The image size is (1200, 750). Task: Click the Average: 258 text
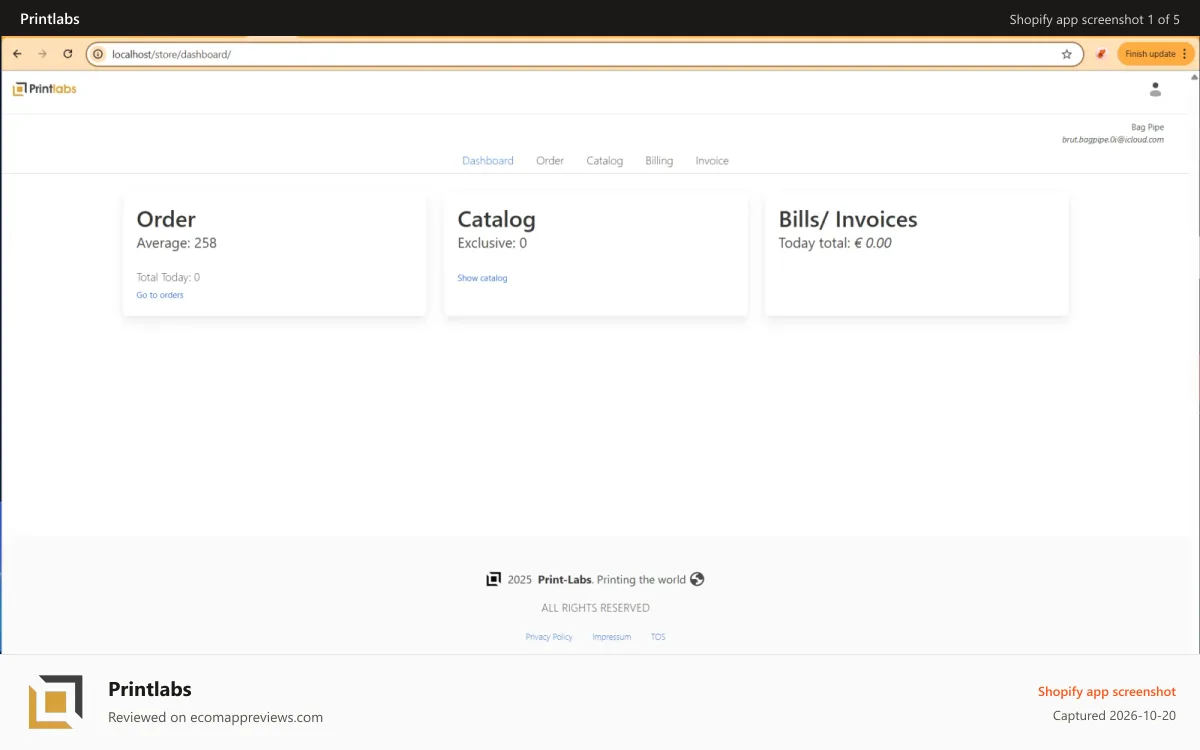tap(176, 243)
